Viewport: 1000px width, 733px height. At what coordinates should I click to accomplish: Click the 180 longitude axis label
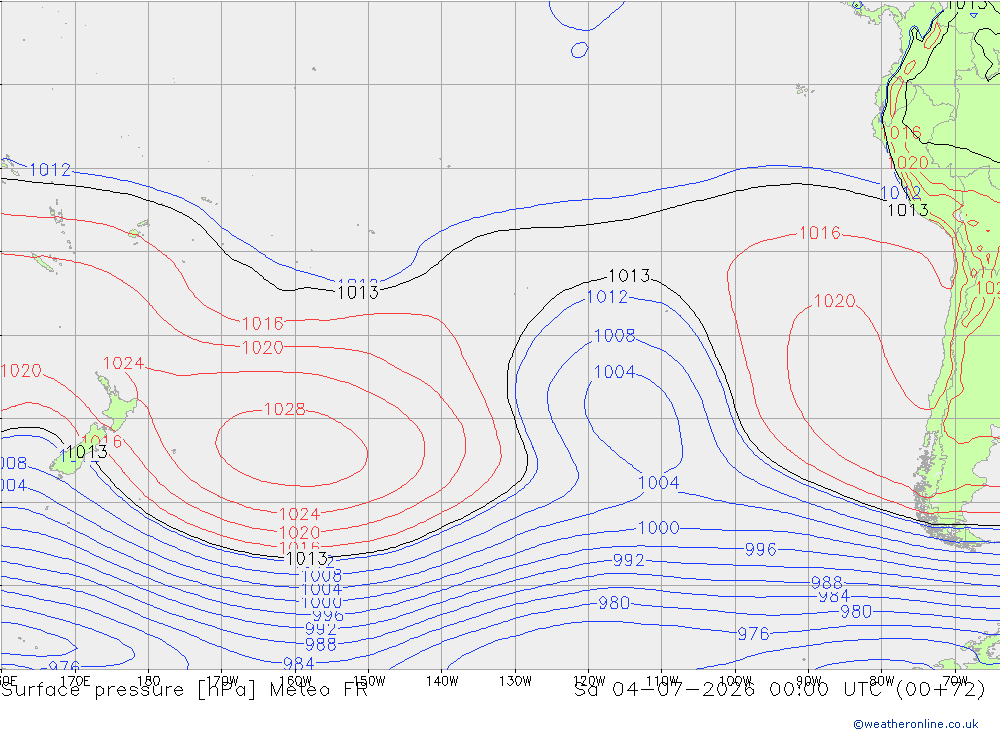tap(148, 681)
